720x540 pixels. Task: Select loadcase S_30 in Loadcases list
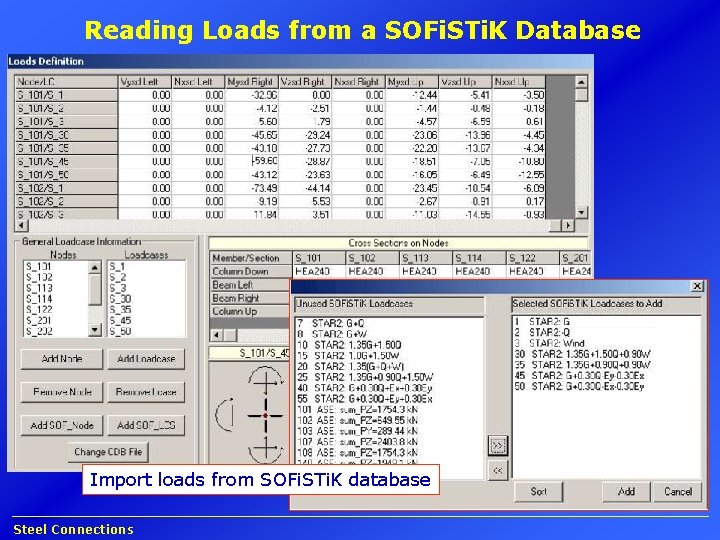[x=120, y=299]
